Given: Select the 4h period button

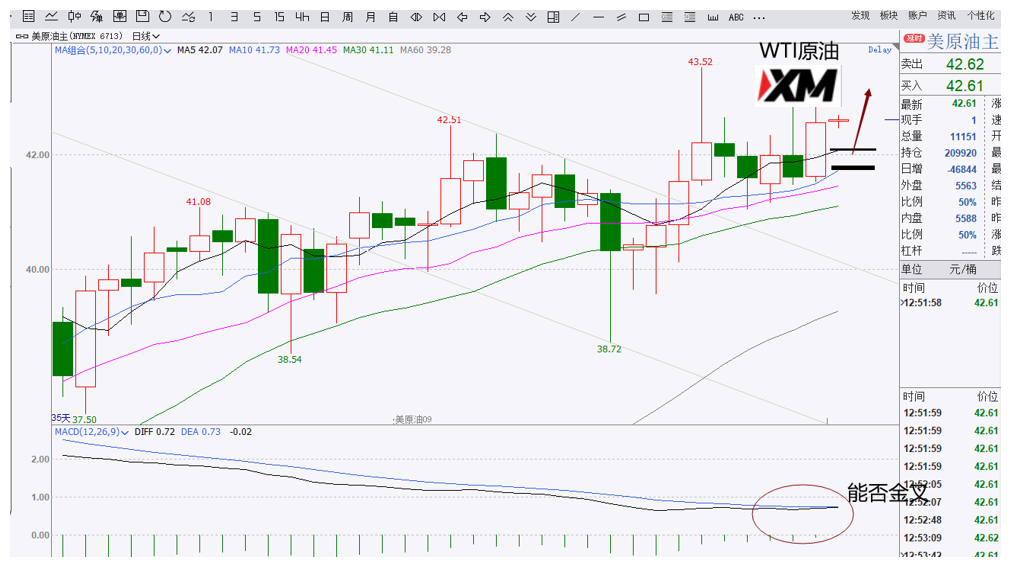Looking at the screenshot, I should coord(302,17).
